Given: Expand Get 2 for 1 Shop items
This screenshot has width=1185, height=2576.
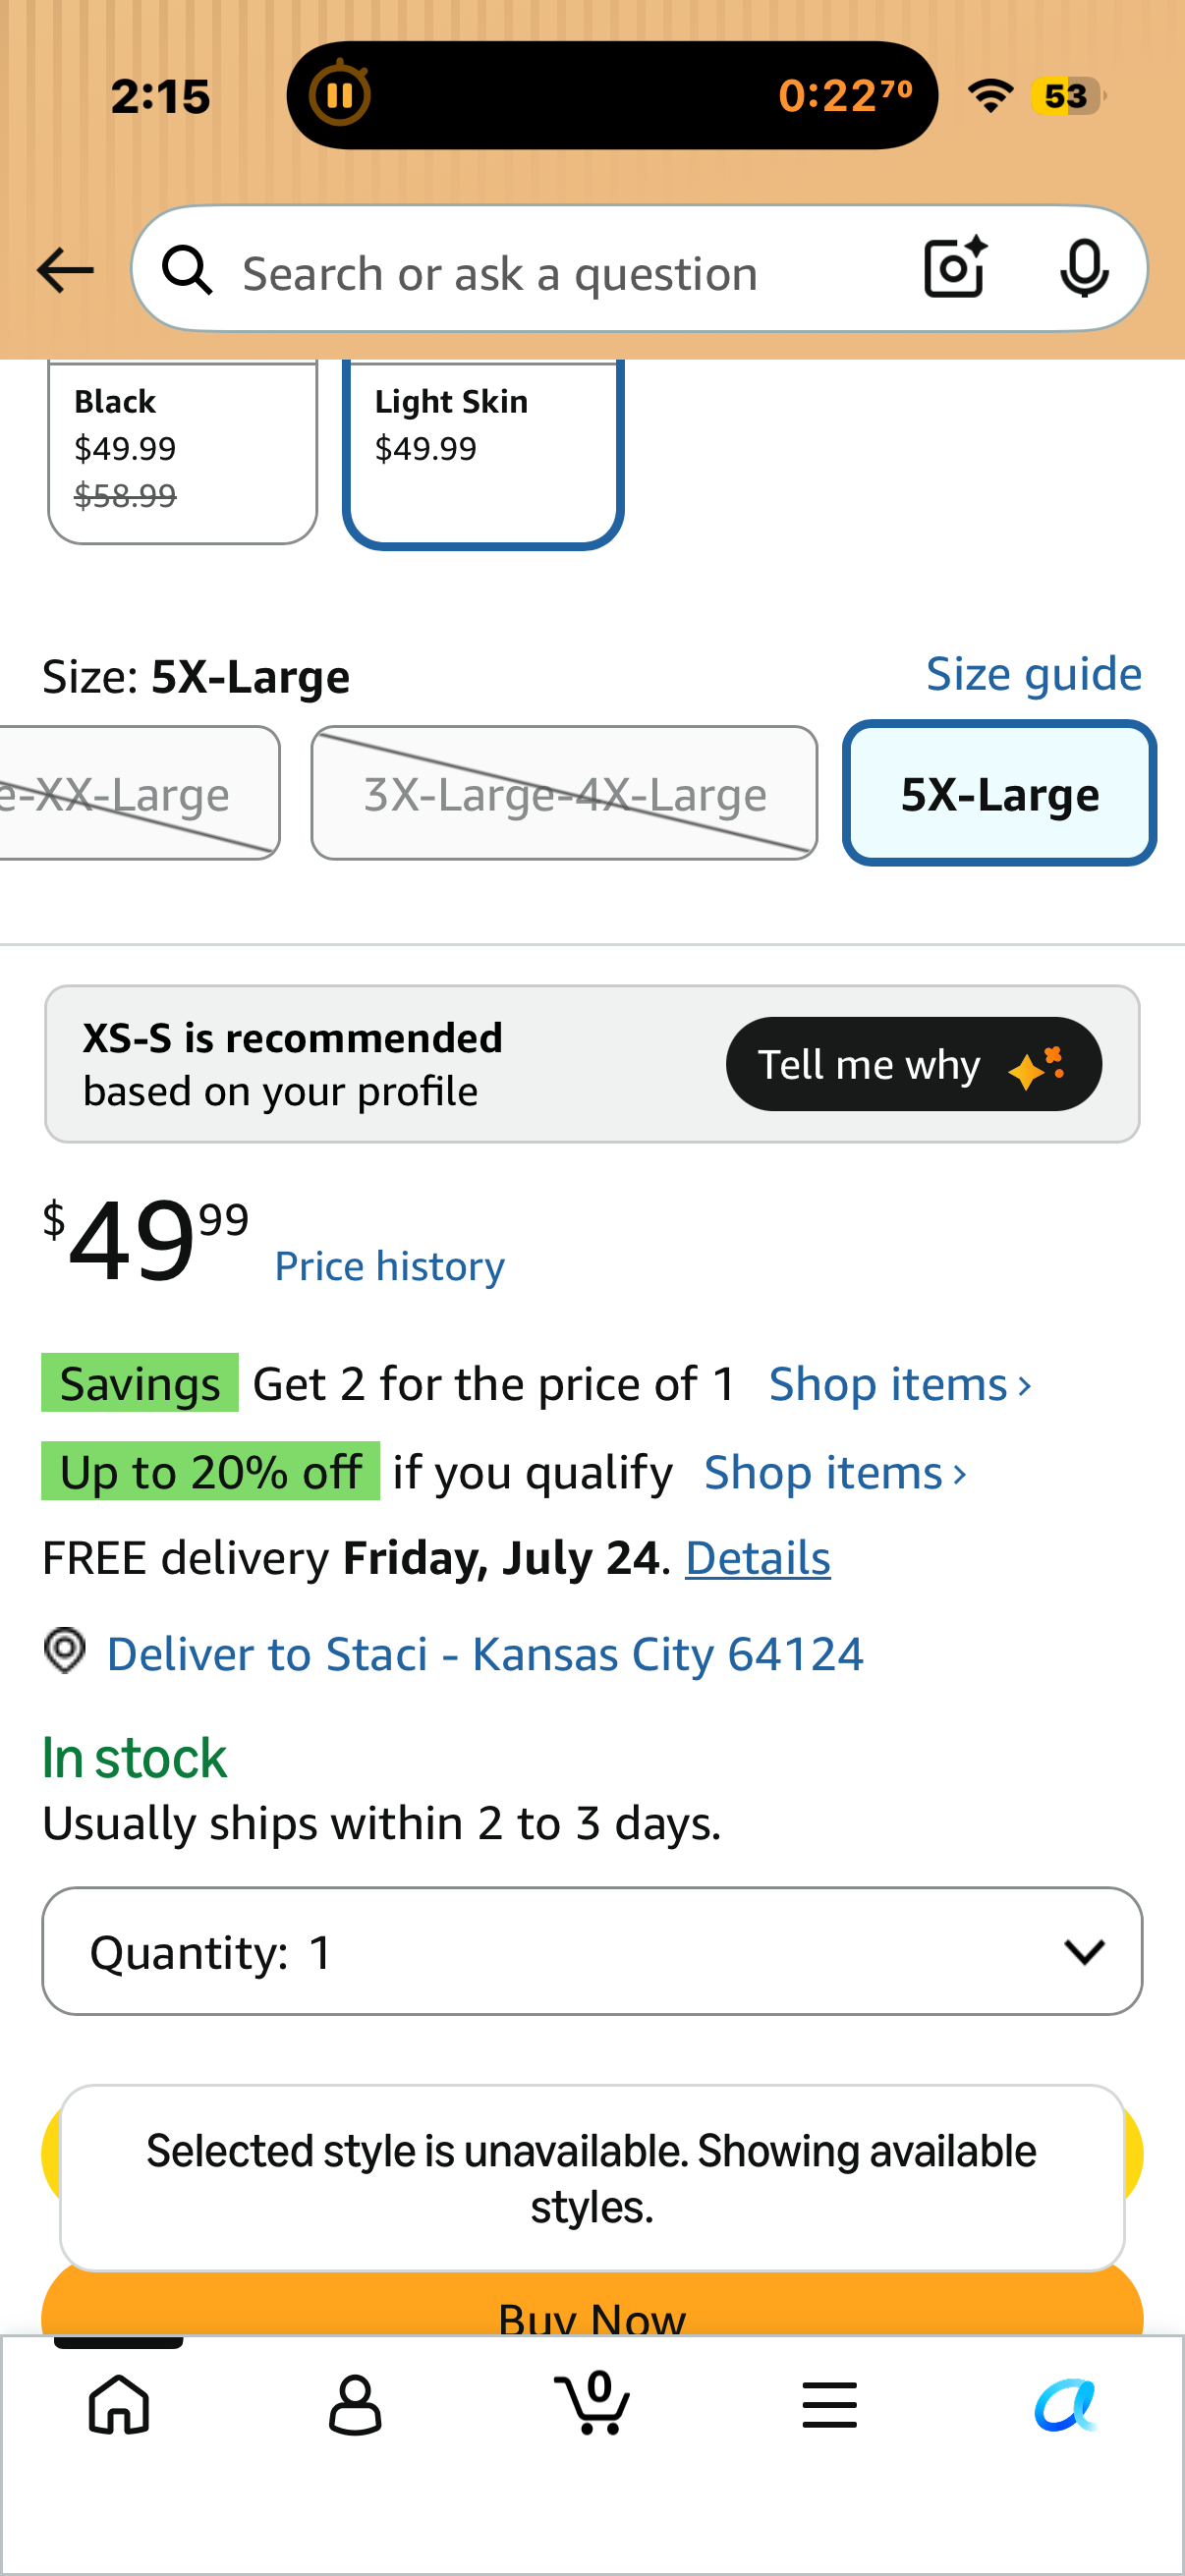Looking at the screenshot, I should [900, 1385].
